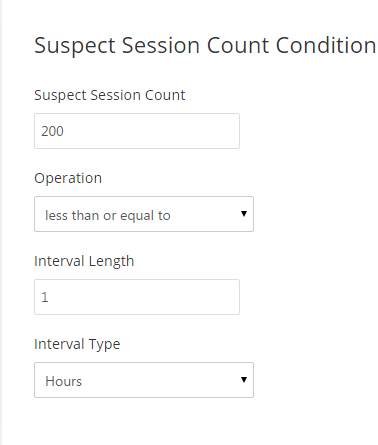Click the value 1 in the Interval Length field

pos(45,297)
